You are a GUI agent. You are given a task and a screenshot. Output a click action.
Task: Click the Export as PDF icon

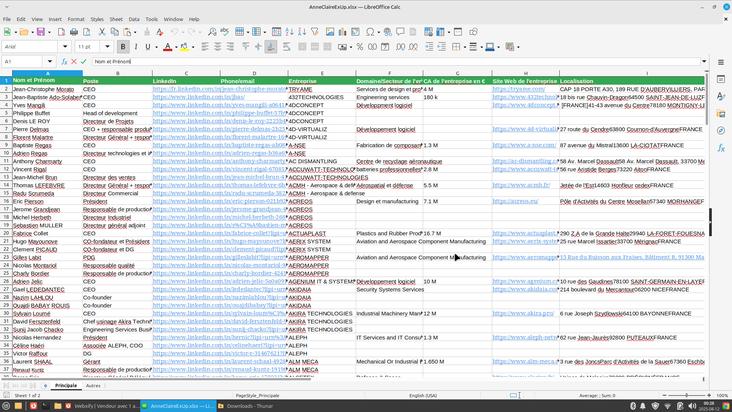click(61, 32)
